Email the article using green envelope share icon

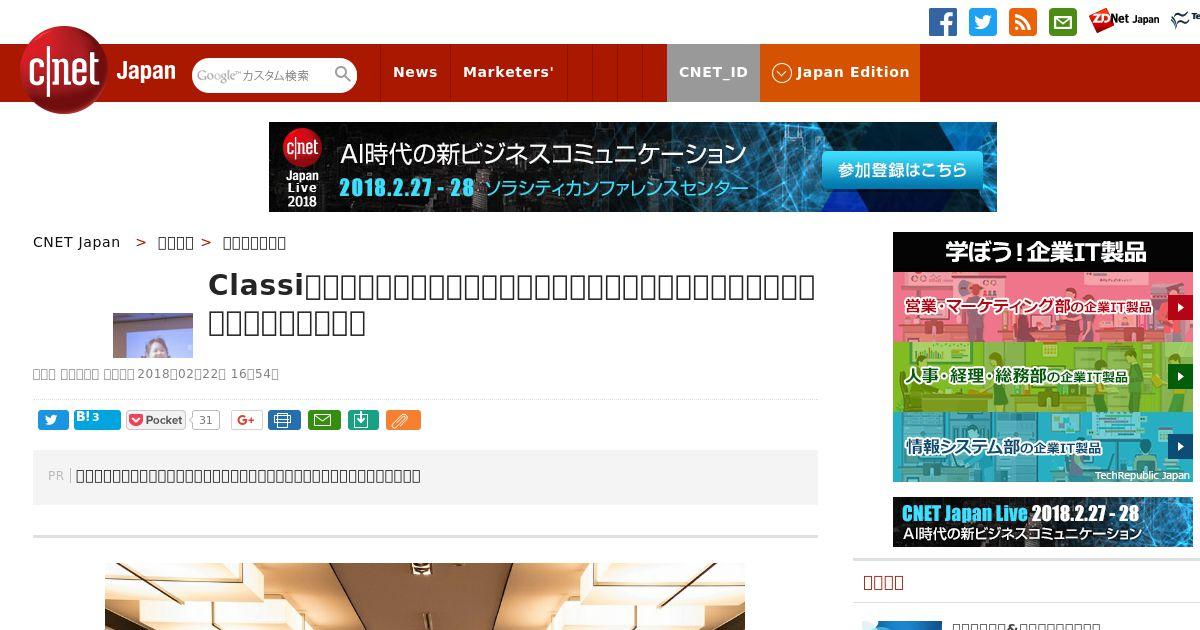(x=324, y=420)
